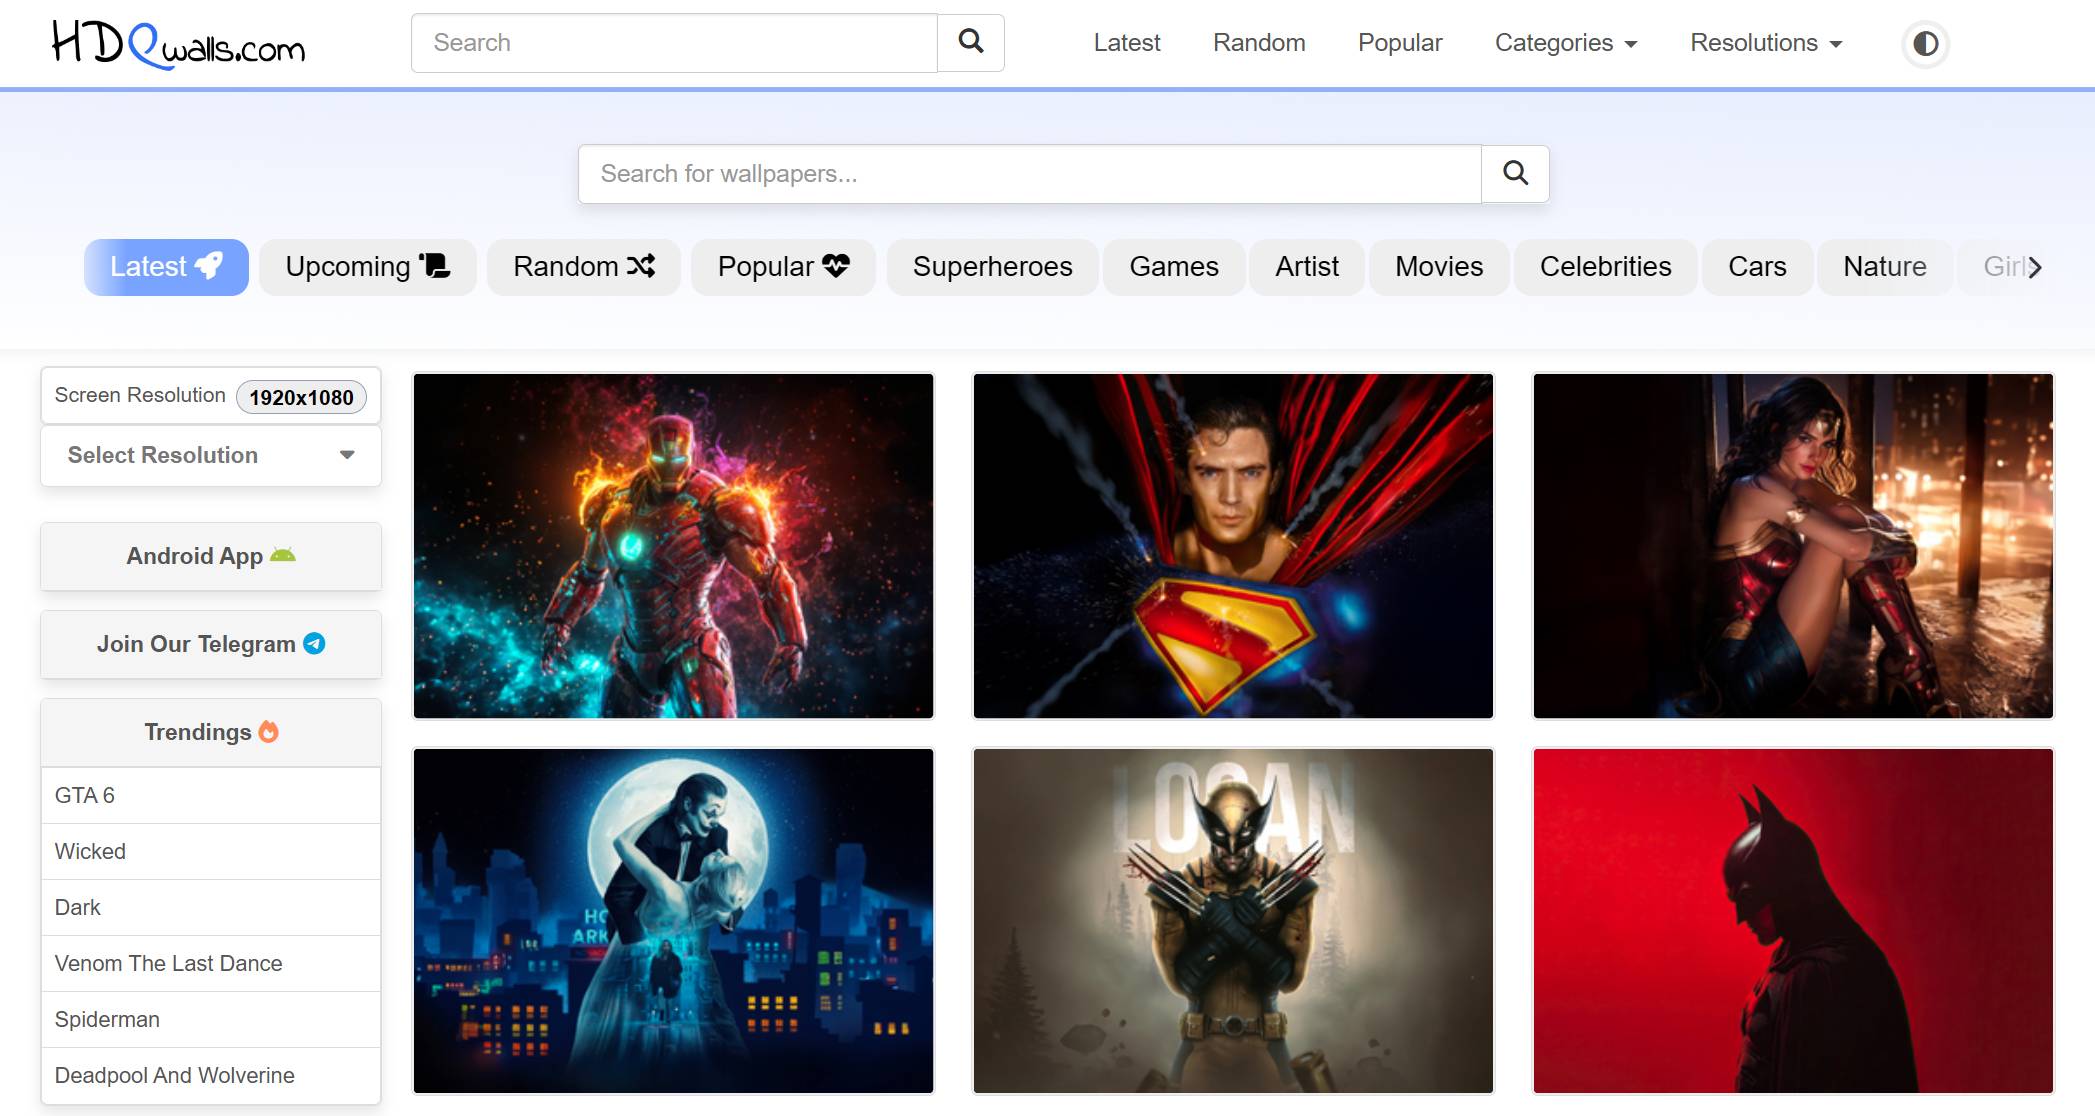Screen dimensions: 2095x1116
Task: Select the Superheroes category tab
Action: coord(993,265)
